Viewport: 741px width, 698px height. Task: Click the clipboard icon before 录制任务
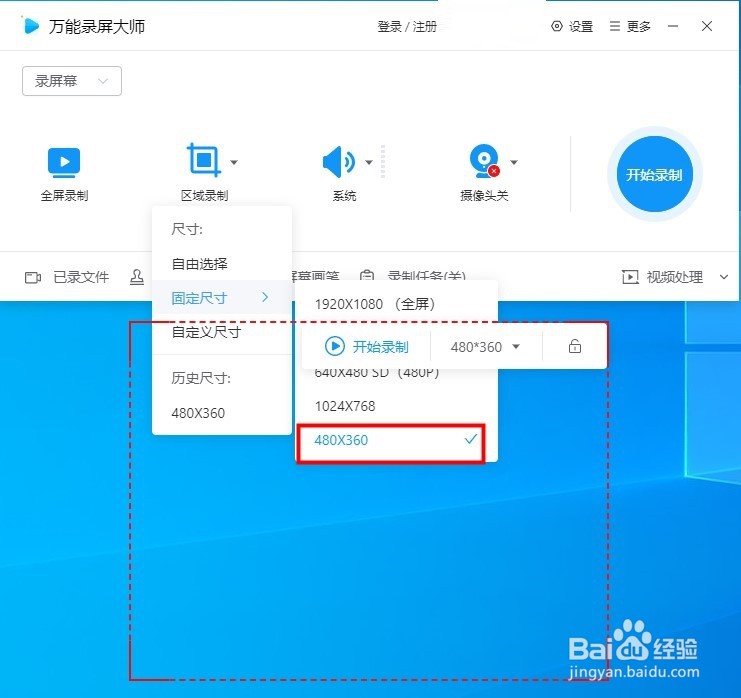click(367, 276)
